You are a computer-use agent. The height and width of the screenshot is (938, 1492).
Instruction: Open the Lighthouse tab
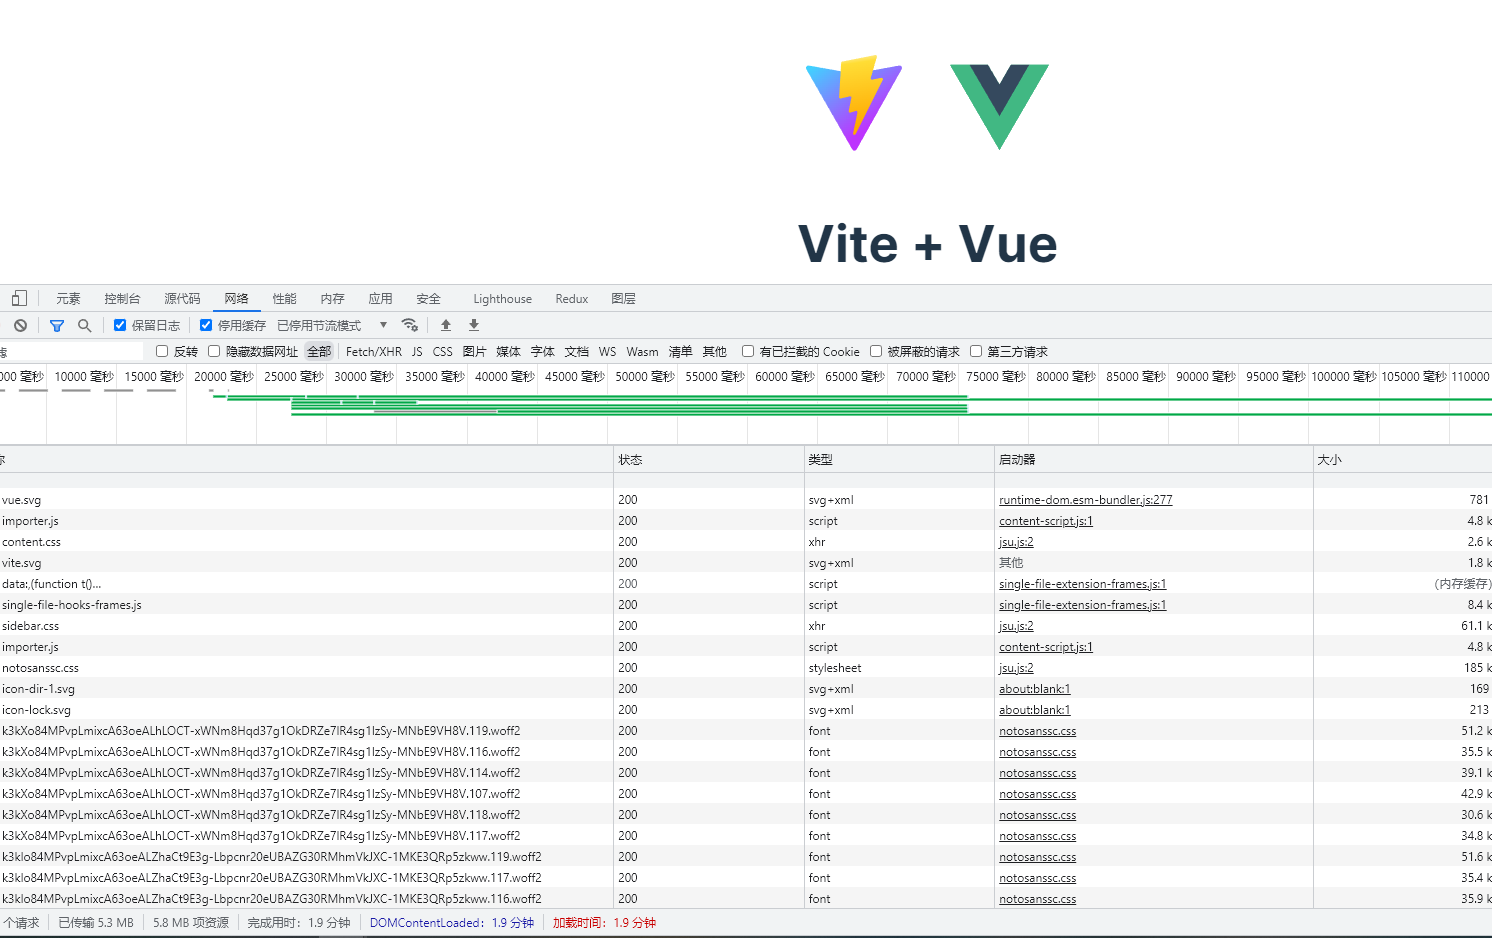tap(502, 298)
